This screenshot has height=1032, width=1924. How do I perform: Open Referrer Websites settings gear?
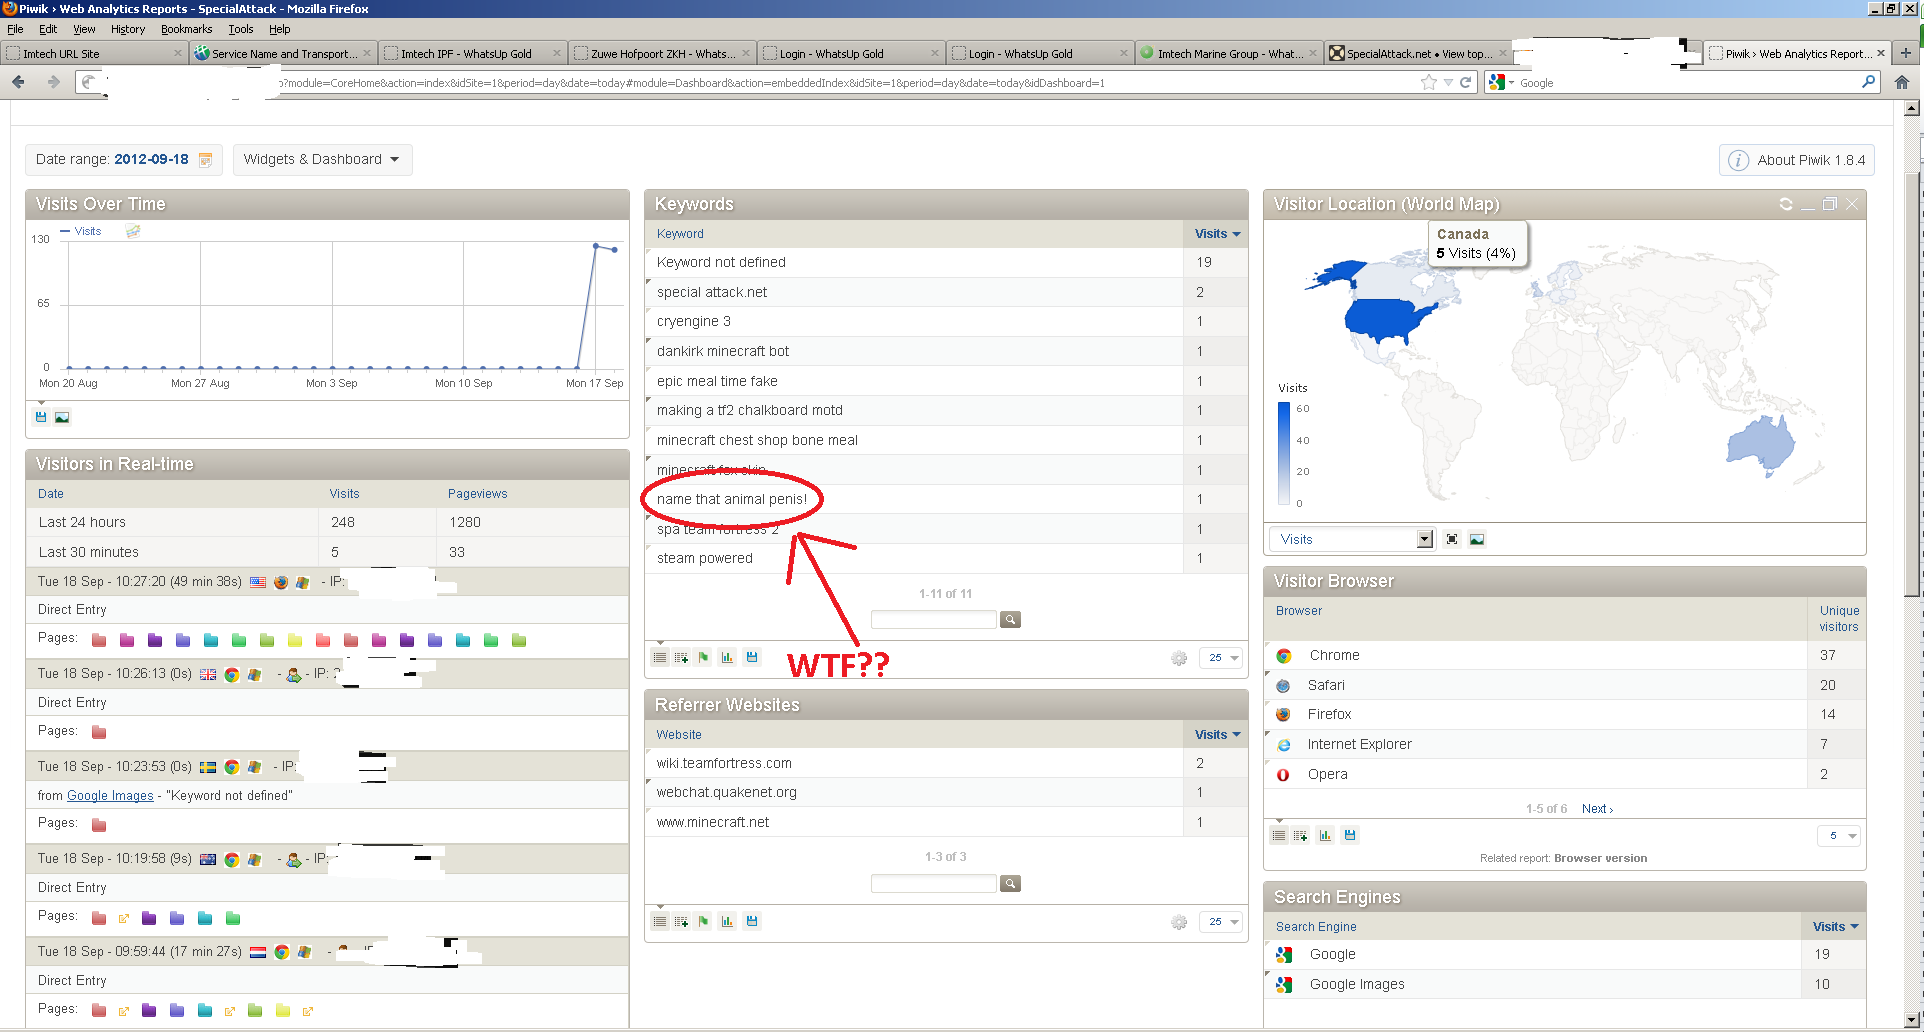[1179, 922]
